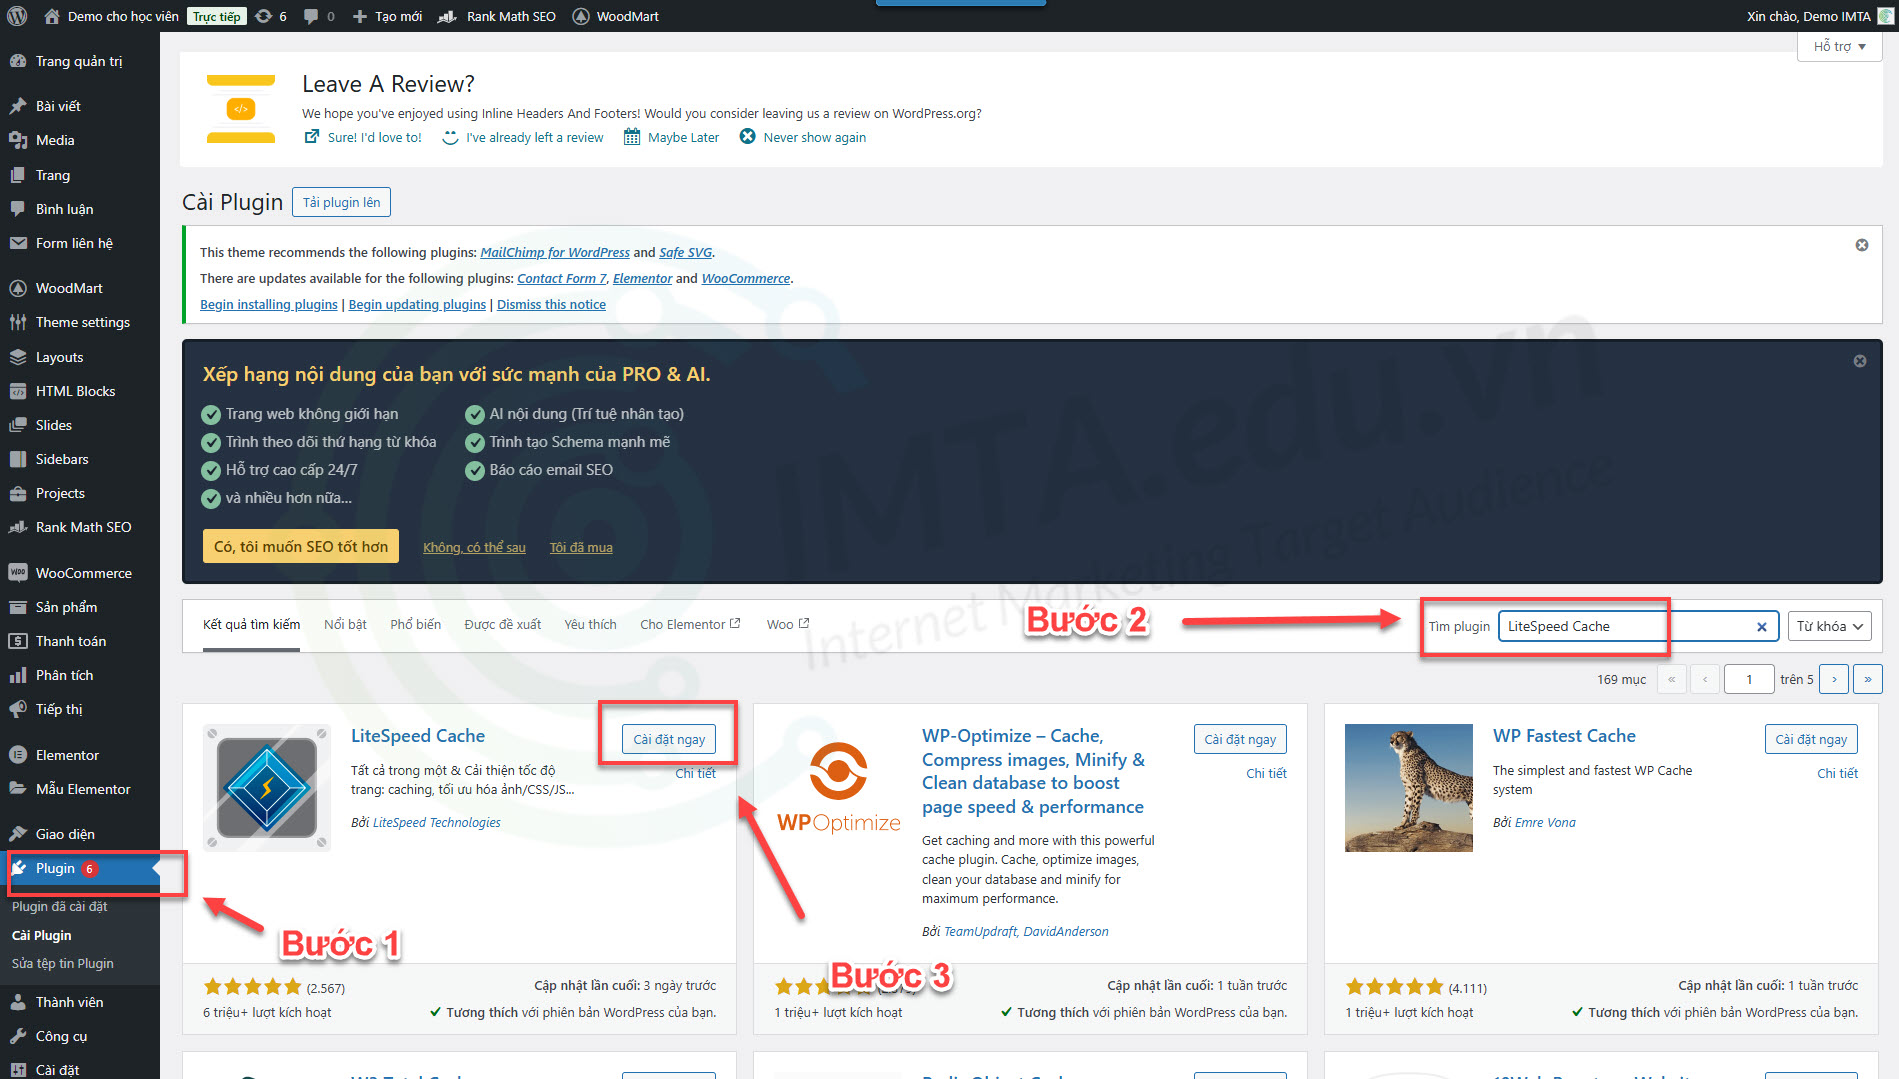Open WP Fastest Cache cheetah thumbnail
Image resolution: width=1899 pixels, height=1079 pixels.
(1408, 788)
